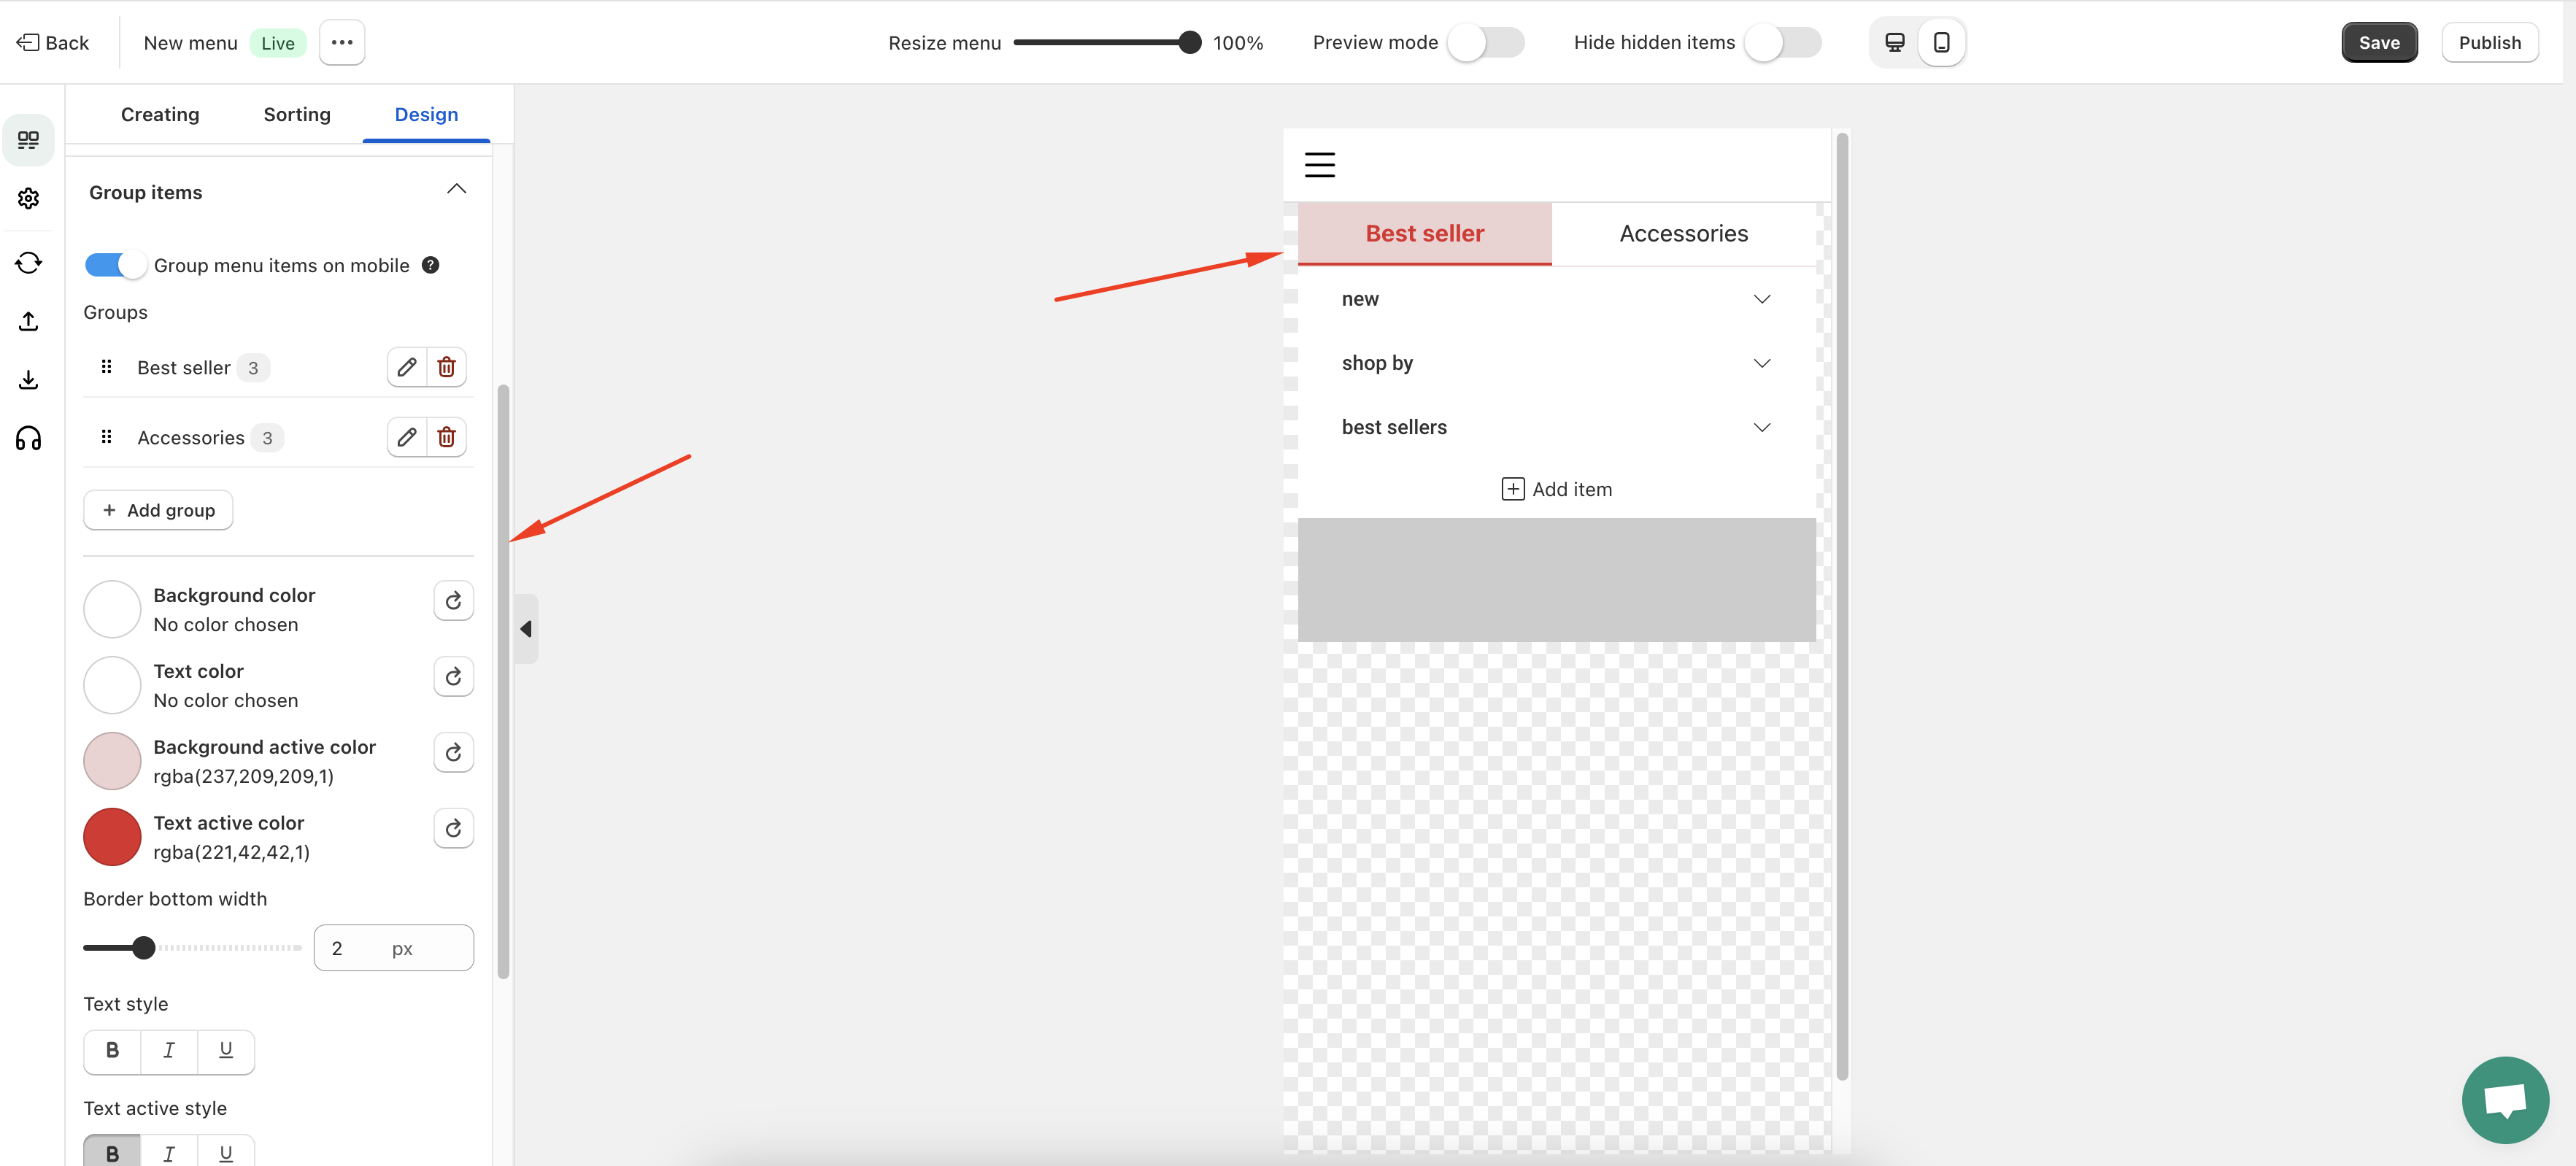Disable Group menu items on mobile

(x=116, y=265)
